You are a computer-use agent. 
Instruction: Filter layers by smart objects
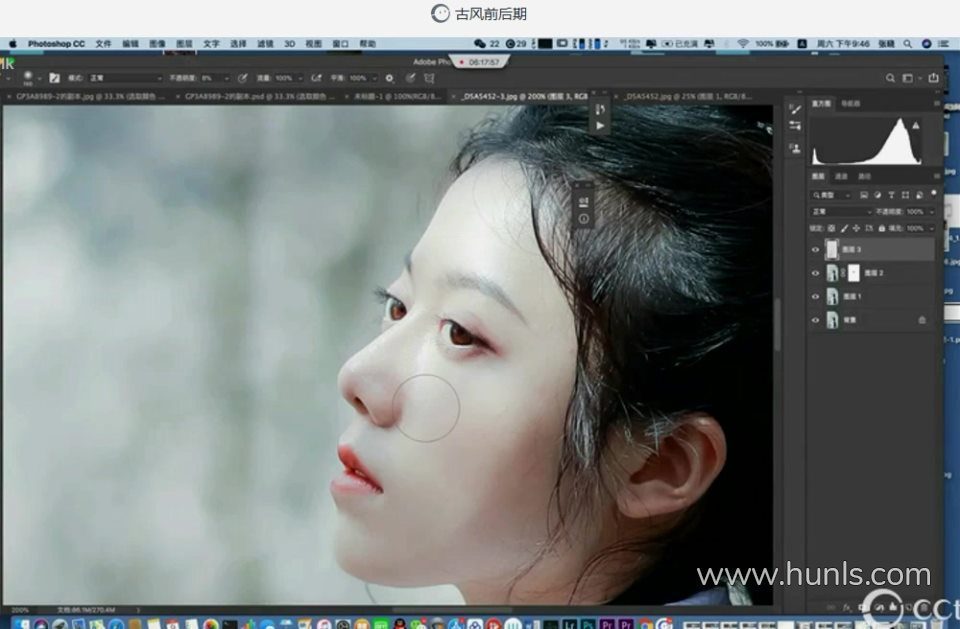click(919, 195)
